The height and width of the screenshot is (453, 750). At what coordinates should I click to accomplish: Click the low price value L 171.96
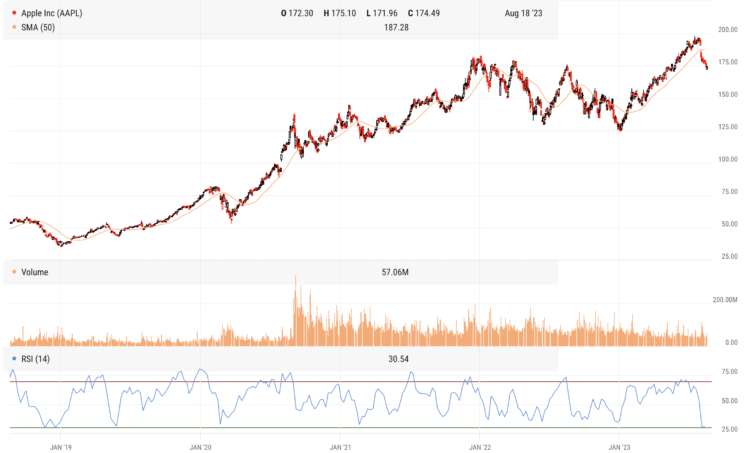(x=382, y=13)
